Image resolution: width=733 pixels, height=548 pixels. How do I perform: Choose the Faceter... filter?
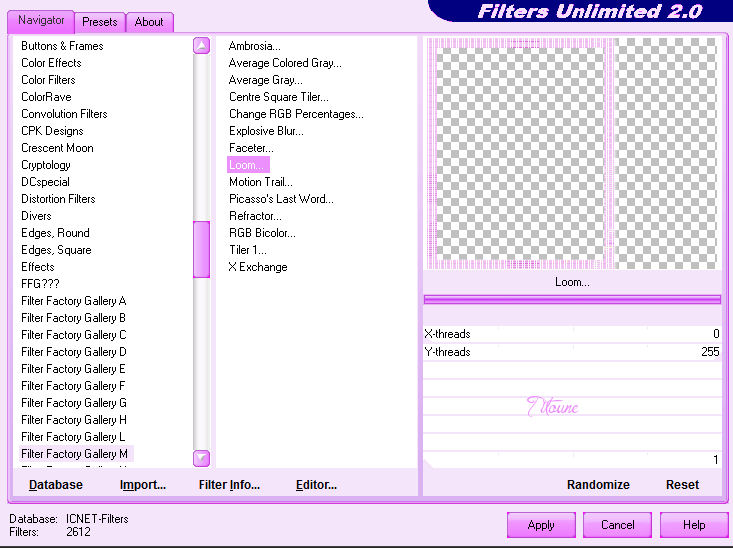251,148
